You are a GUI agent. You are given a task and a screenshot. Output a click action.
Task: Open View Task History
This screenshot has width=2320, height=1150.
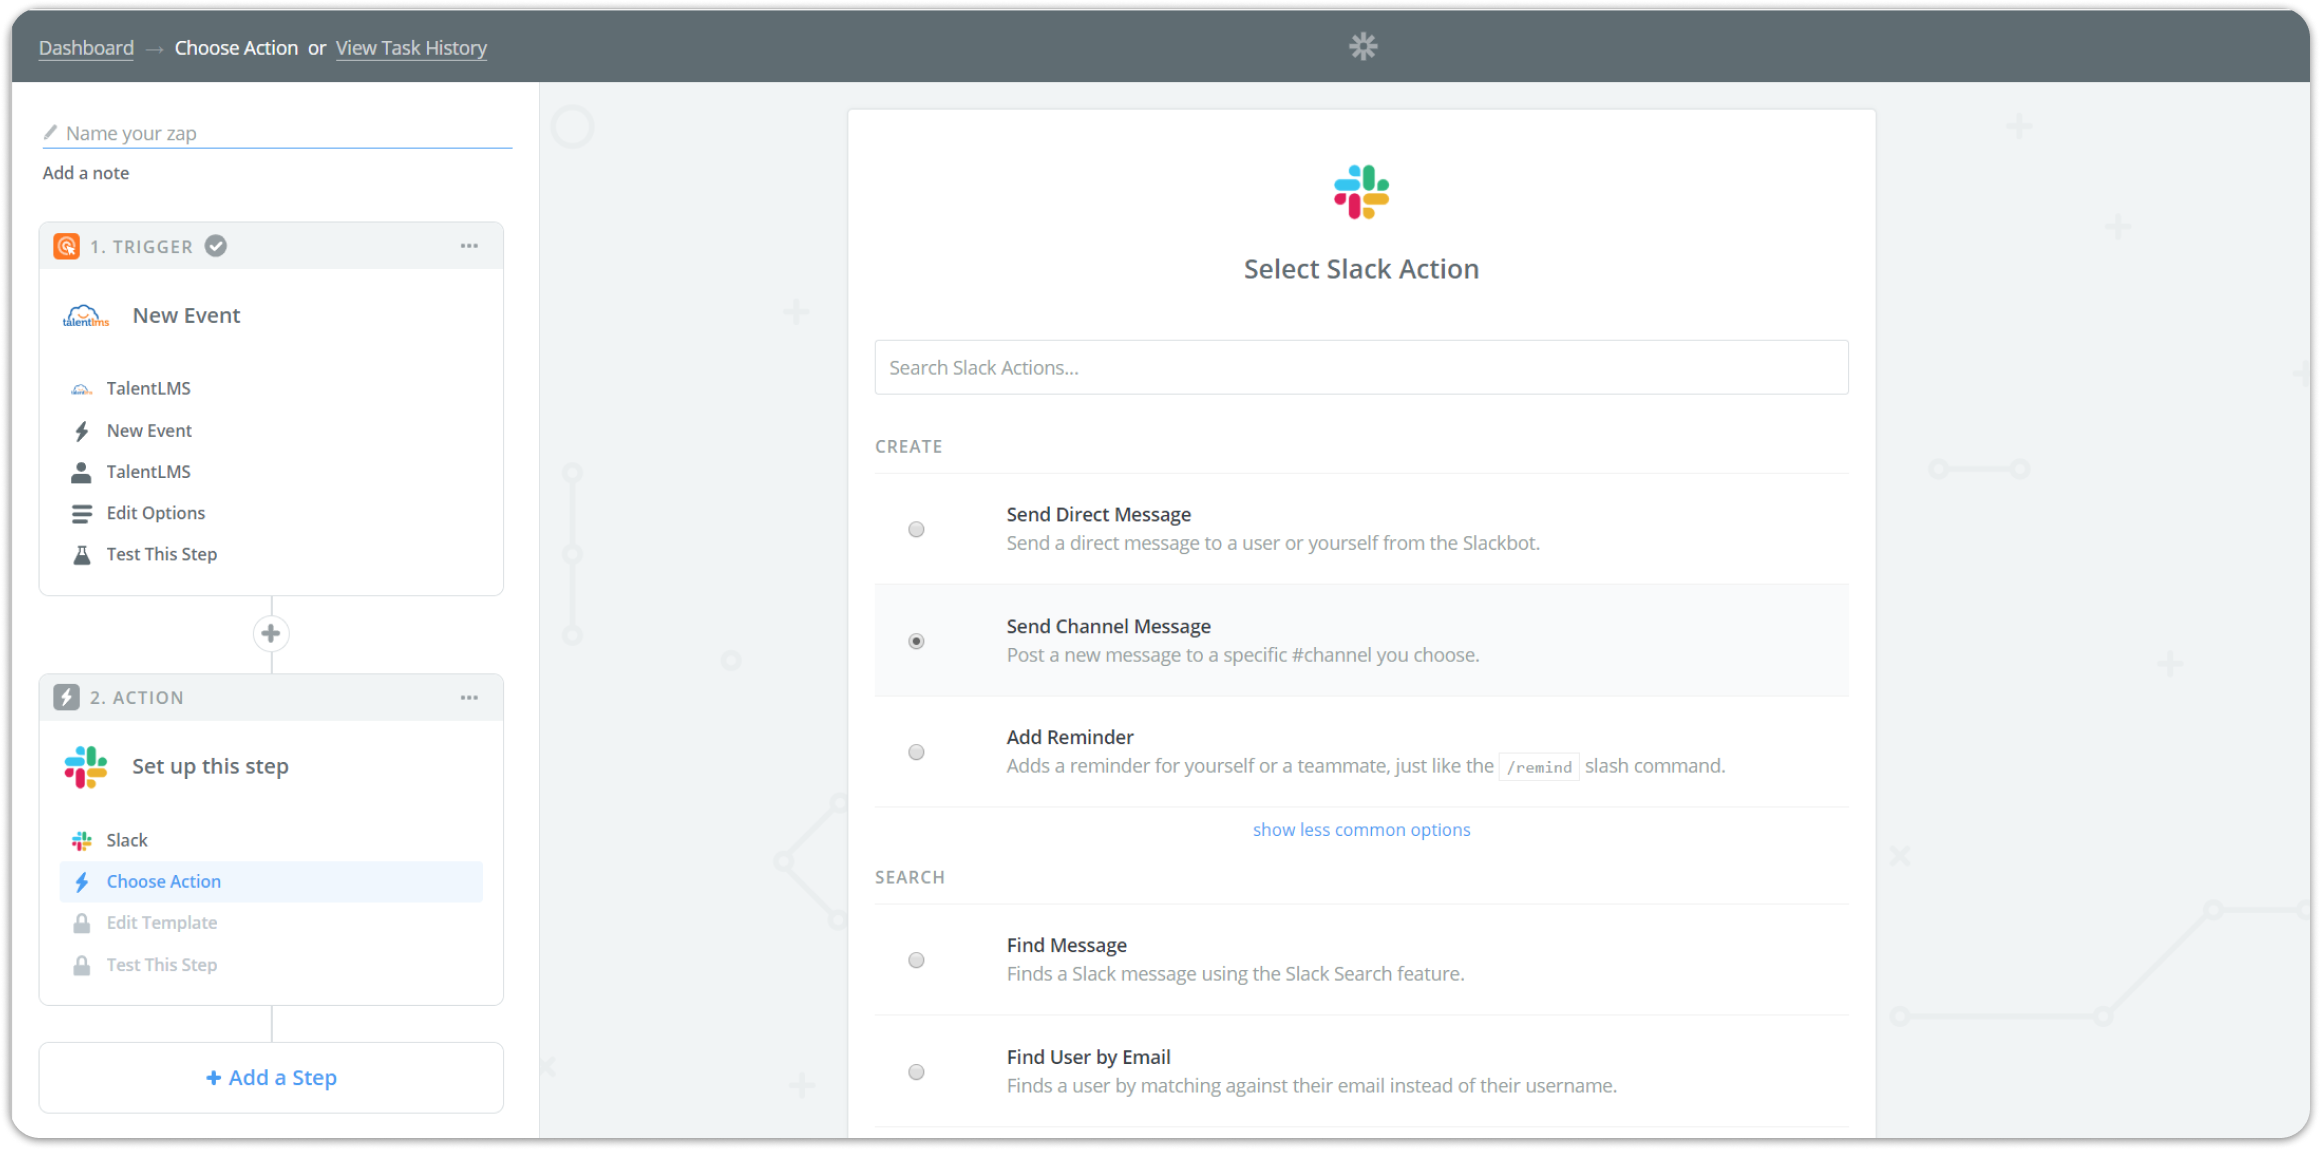pyautogui.click(x=411, y=47)
